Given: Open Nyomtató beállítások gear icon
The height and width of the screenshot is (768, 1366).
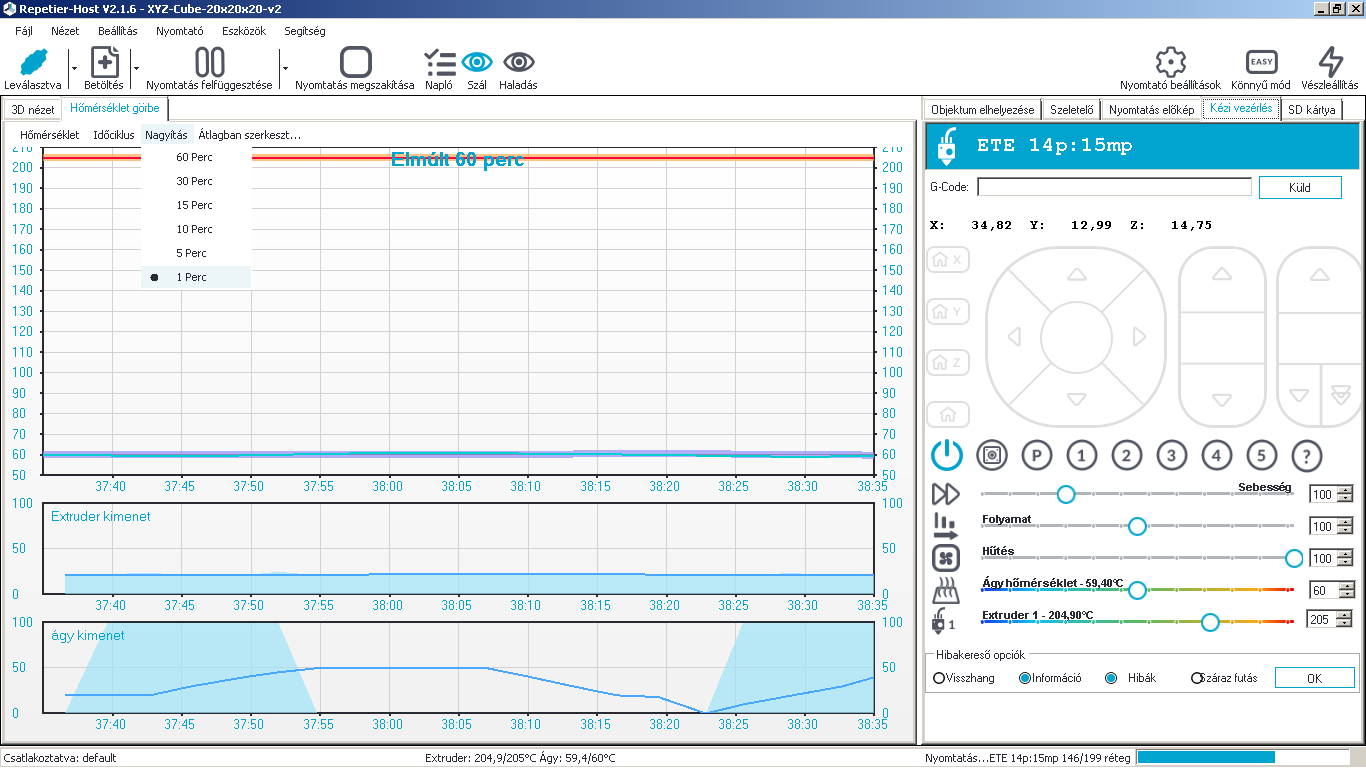Looking at the screenshot, I should 1170,63.
